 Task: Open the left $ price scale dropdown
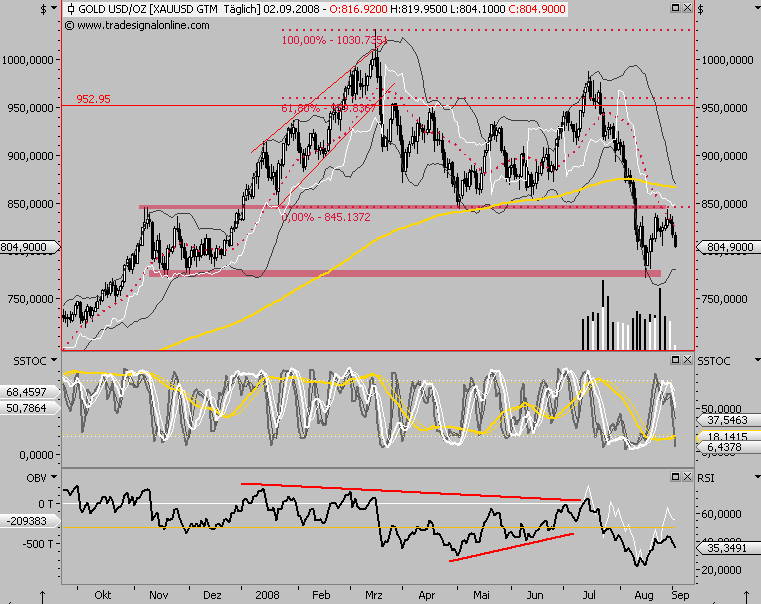pos(54,8)
